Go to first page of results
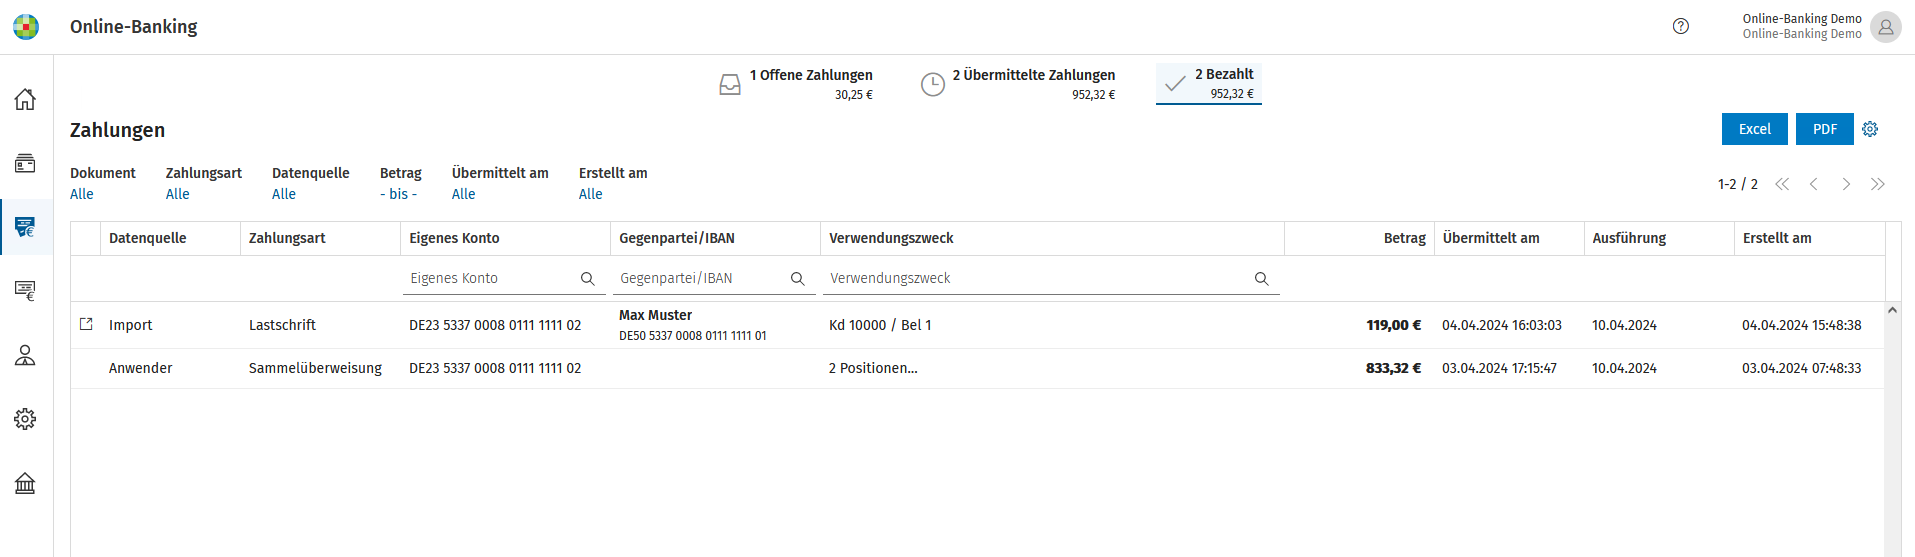Image resolution: width=1915 pixels, height=557 pixels. (x=1782, y=184)
